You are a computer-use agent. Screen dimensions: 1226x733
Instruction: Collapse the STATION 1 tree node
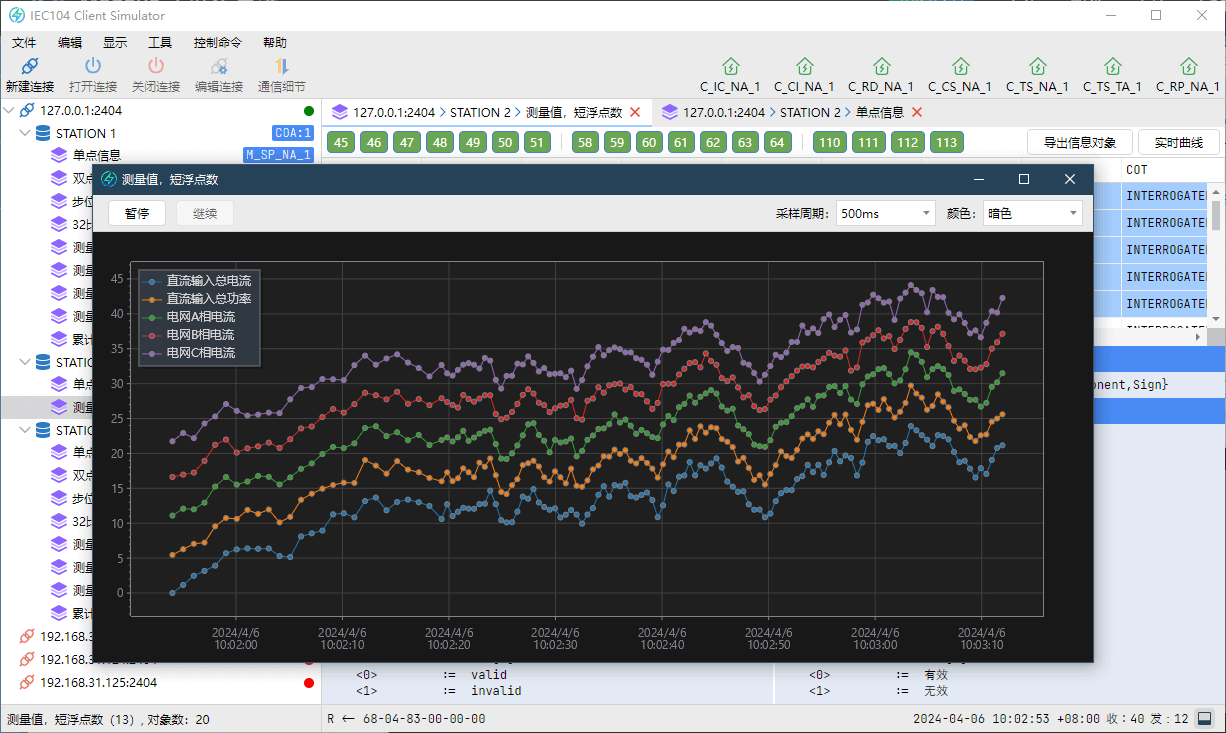point(25,133)
